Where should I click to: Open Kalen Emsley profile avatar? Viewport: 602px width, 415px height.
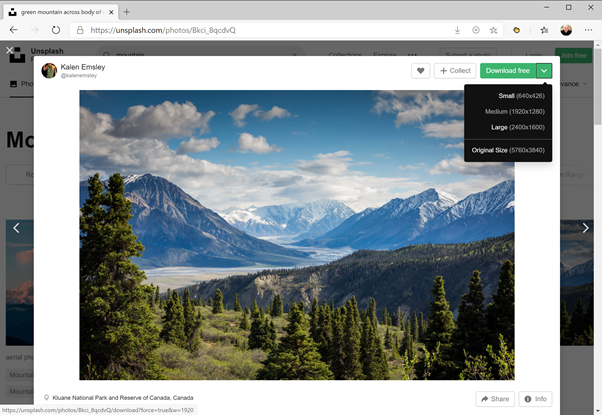[x=49, y=71]
